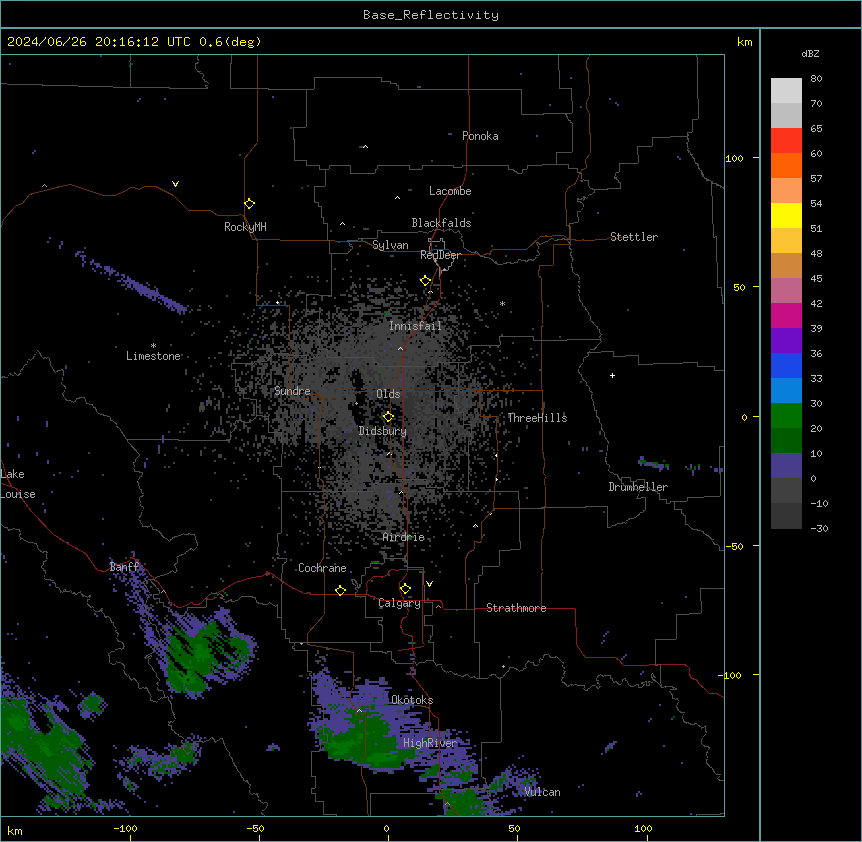Click the Ponoka city label
Image resolution: width=862 pixels, height=842 pixels.
(480, 136)
